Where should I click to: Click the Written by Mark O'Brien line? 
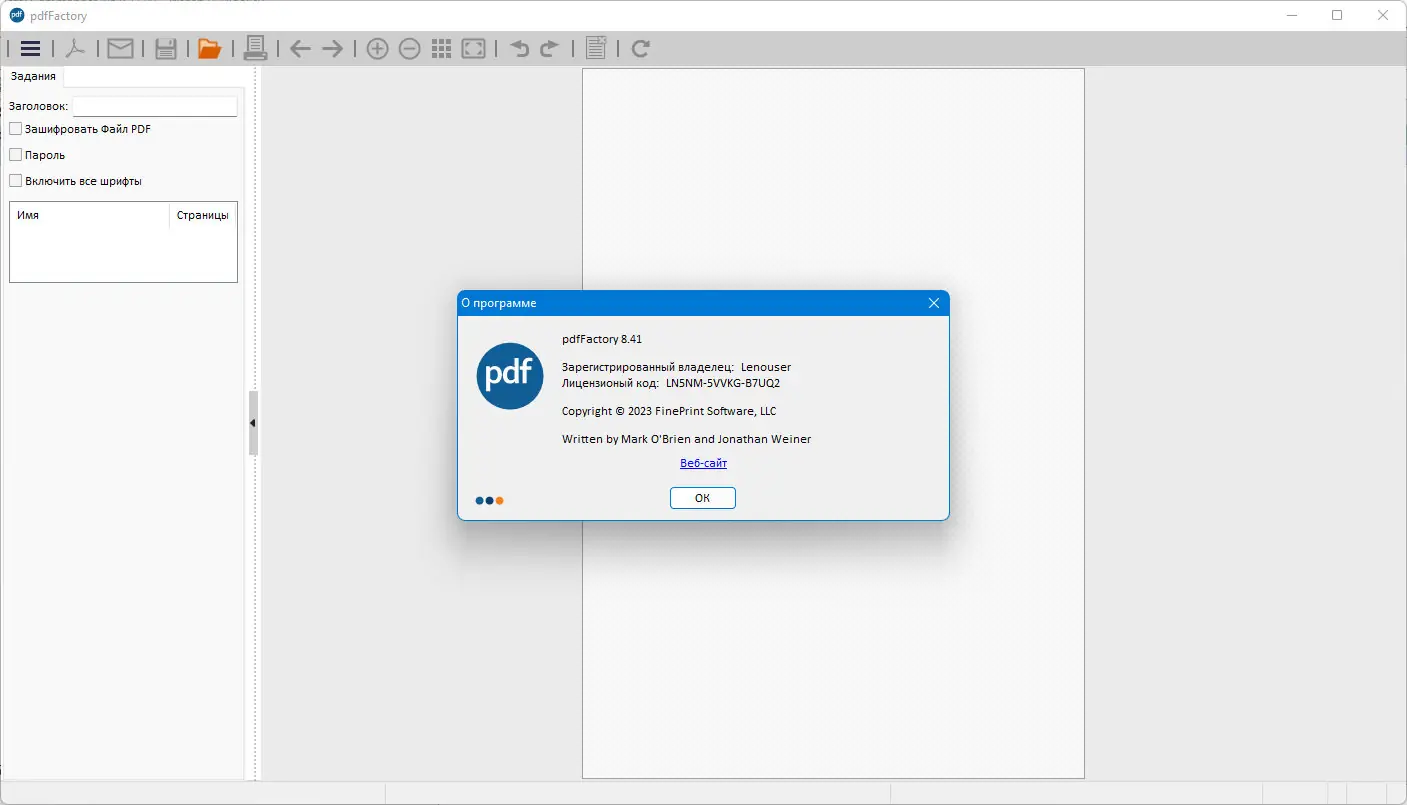click(x=687, y=439)
